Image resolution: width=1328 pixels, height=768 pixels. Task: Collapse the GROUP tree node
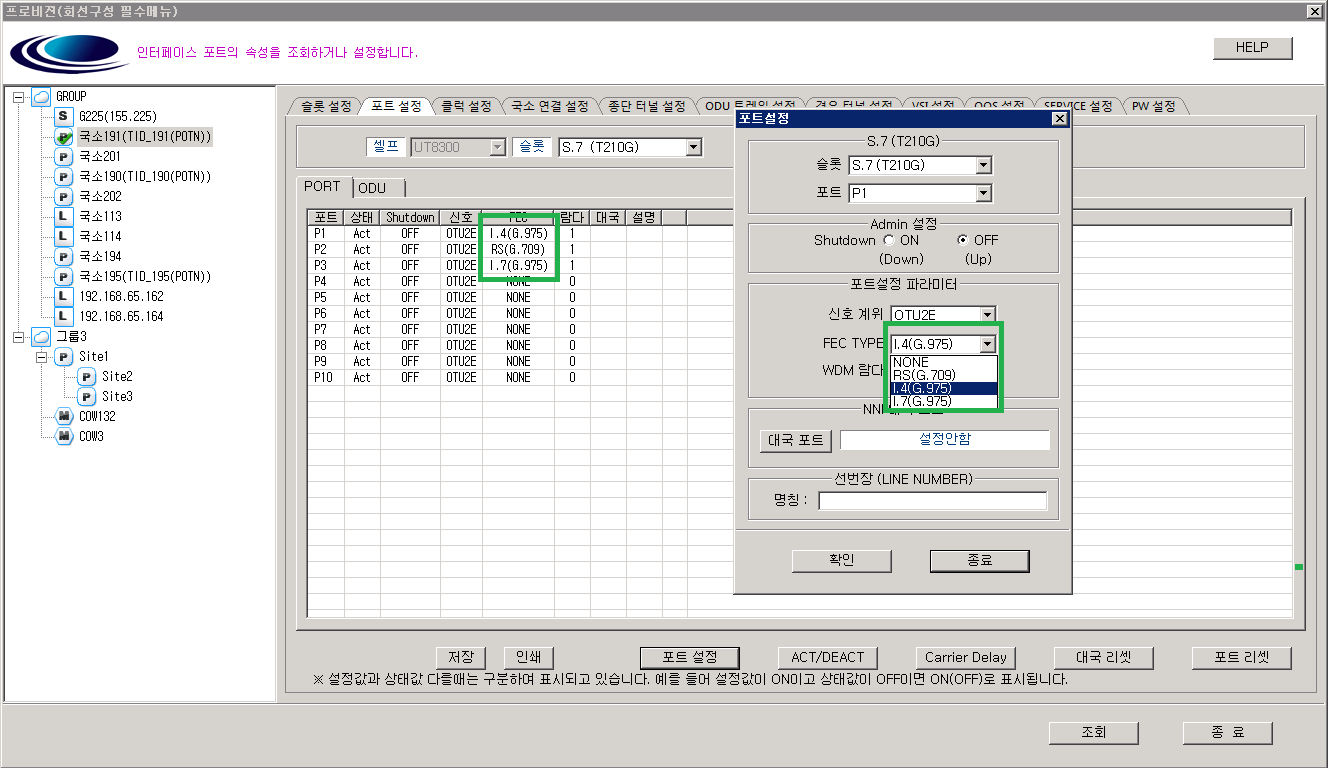(18, 96)
